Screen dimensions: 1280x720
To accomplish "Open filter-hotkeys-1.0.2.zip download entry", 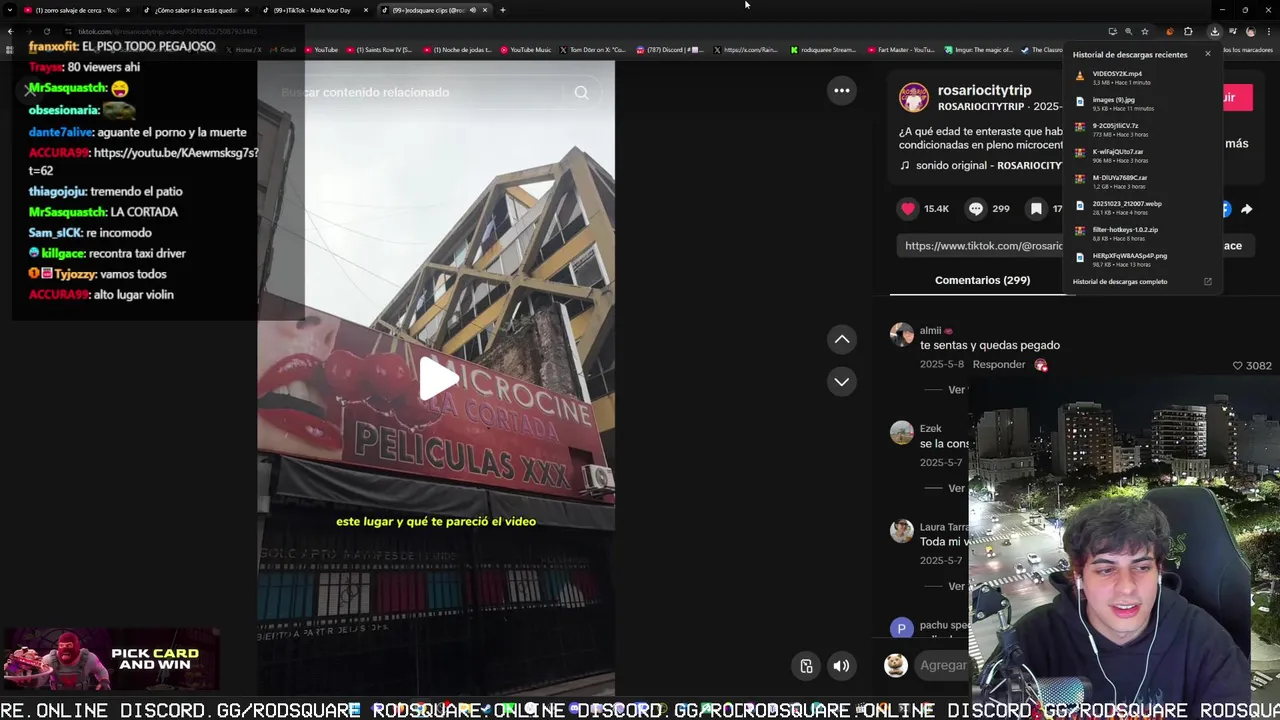I will point(1140,233).
